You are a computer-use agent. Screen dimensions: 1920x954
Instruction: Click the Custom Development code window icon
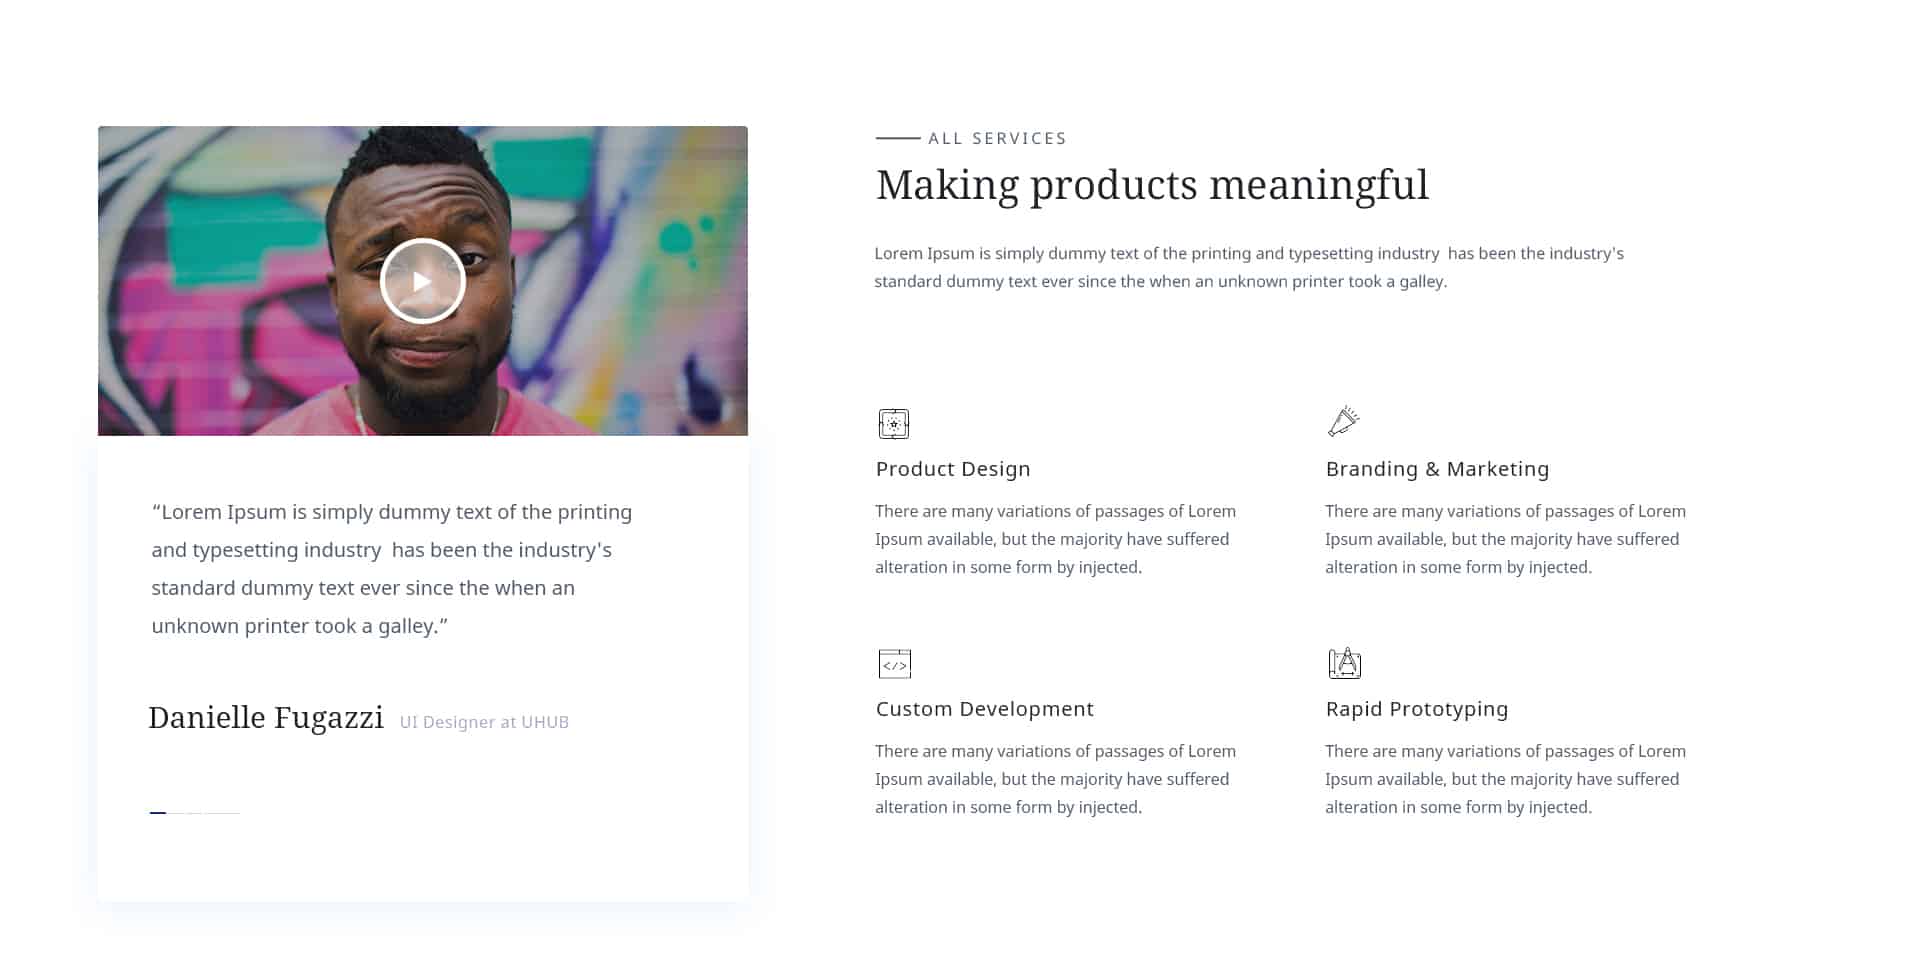pyautogui.click(x=894, y=663)
